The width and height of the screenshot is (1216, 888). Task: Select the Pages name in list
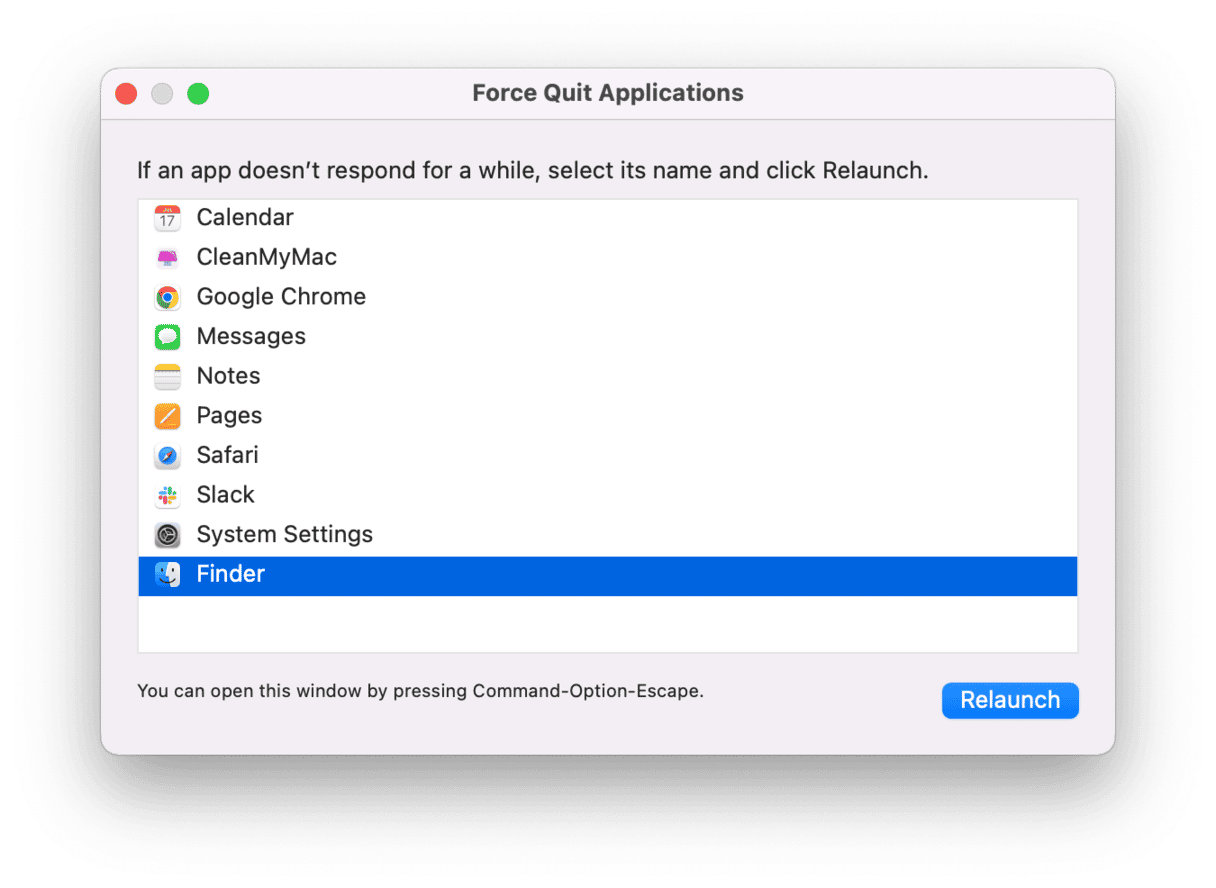point(229,416)
